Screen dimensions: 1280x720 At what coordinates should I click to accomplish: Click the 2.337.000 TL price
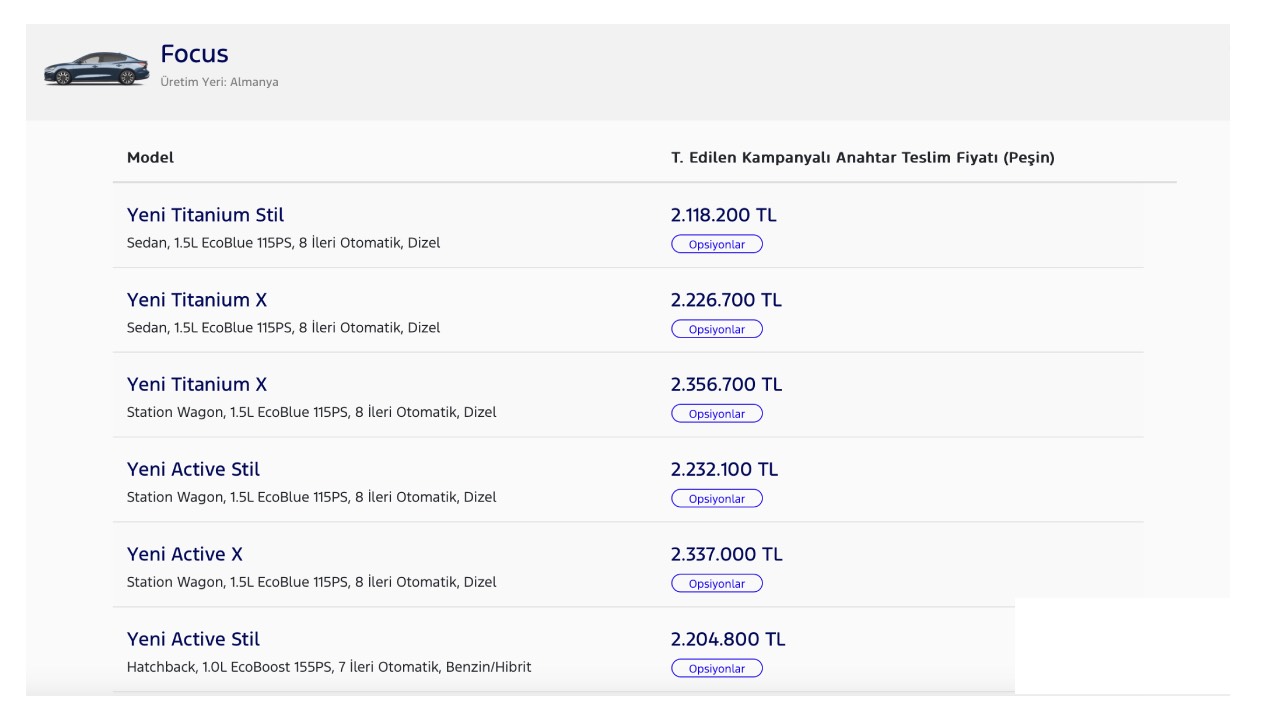point(727,555)
